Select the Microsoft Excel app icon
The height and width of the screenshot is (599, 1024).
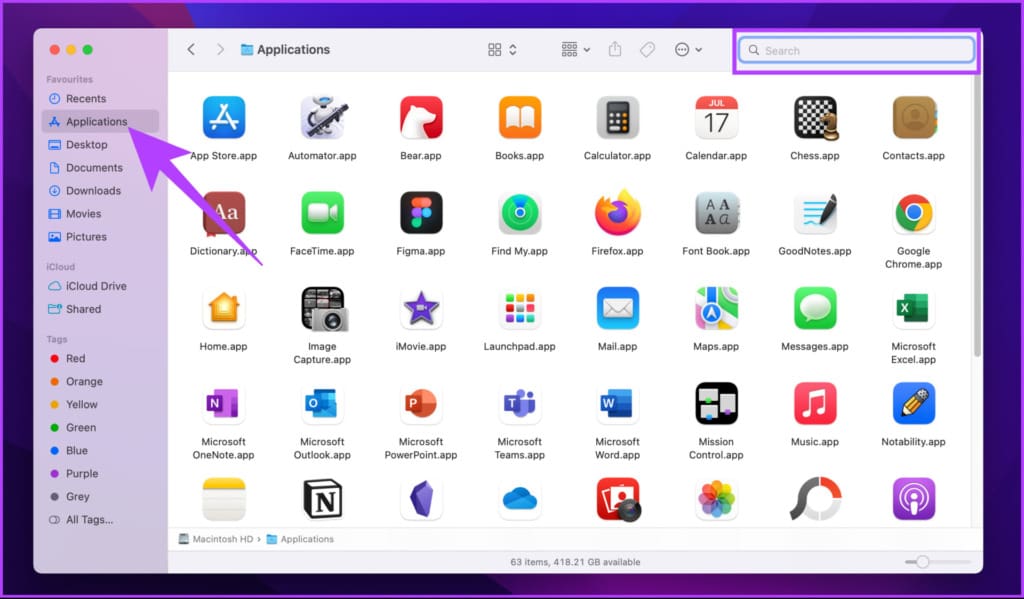pos(914,308)
